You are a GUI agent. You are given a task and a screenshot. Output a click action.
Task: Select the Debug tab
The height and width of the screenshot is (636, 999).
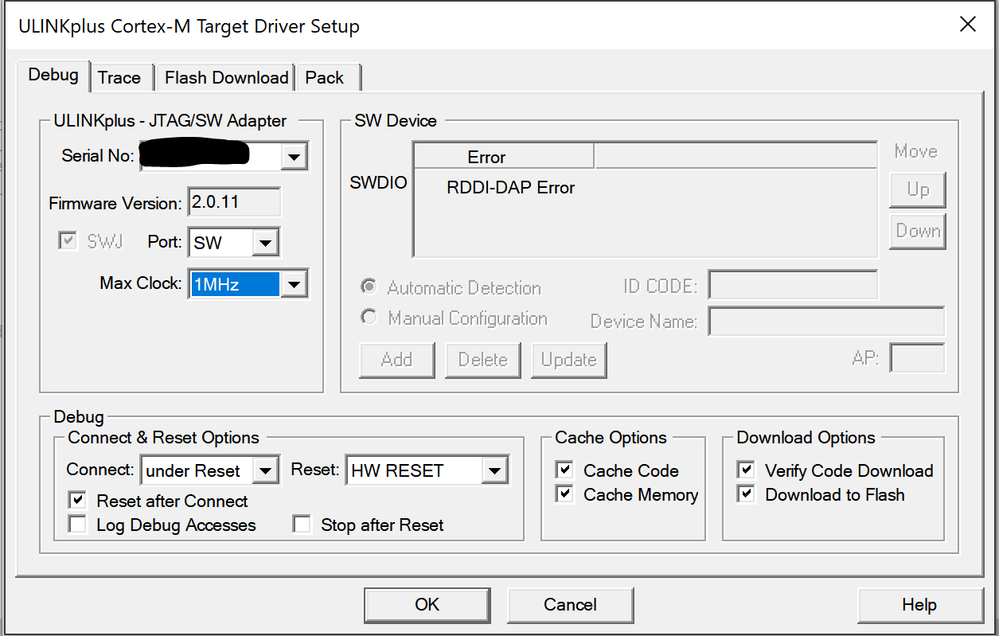tap(54, 75)
